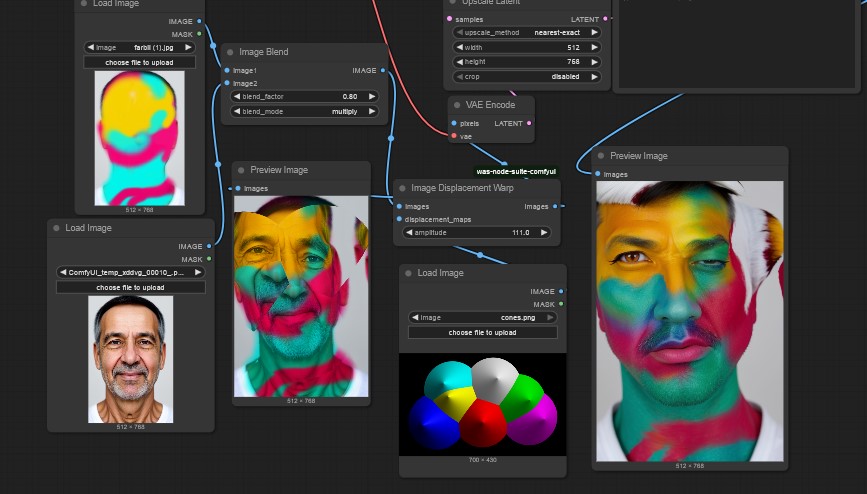Image resolution: width=867 pixels, height=494 pixels.
Task: Click the pixels input socket on VAE Encode
Action: click(x=454, y=123)
